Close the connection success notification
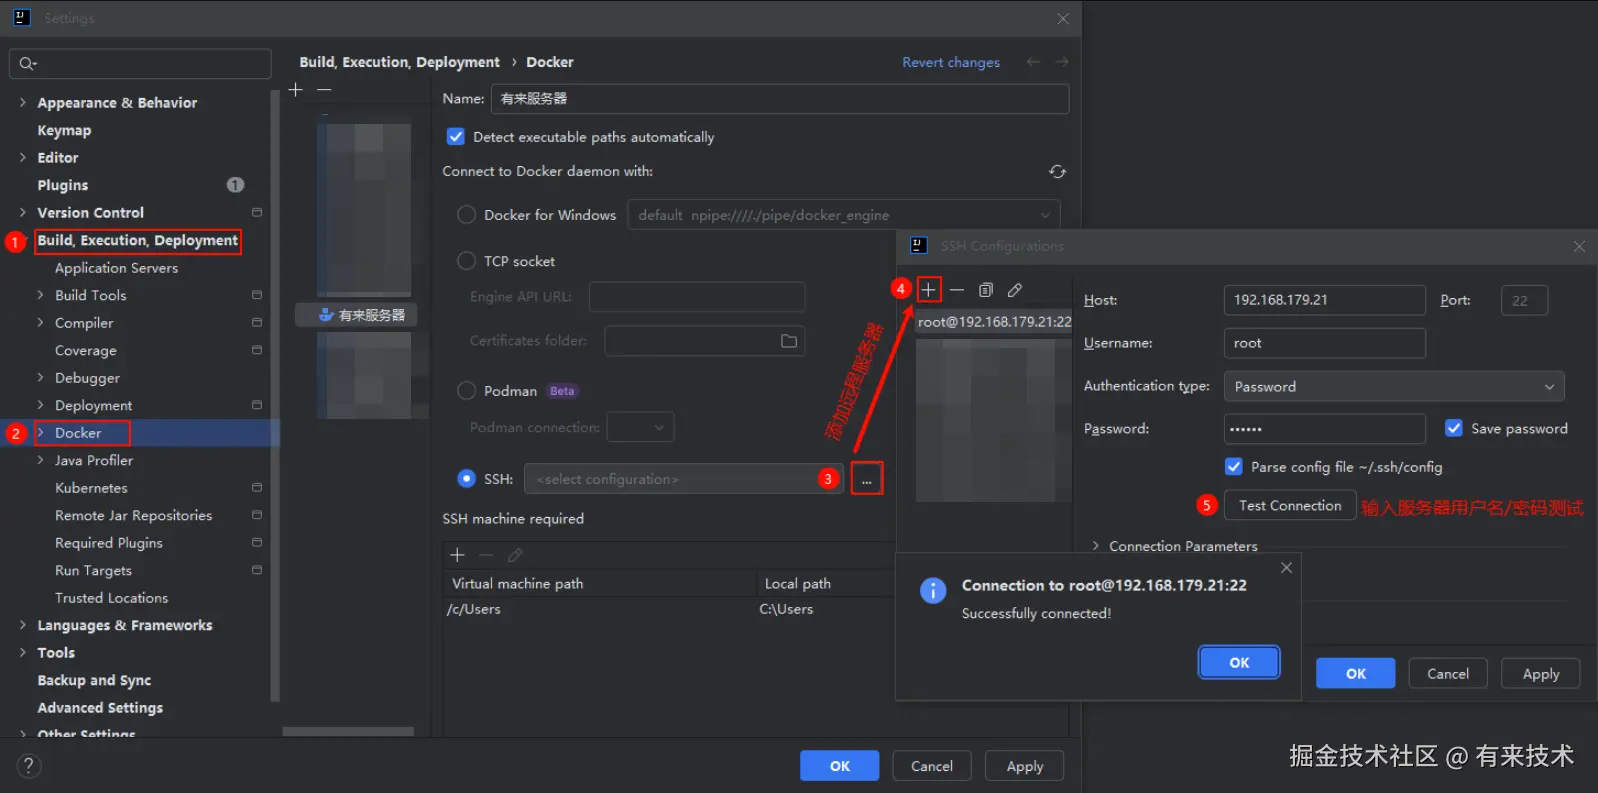This screenshot has width=1598, height=793. point(1286,568)
